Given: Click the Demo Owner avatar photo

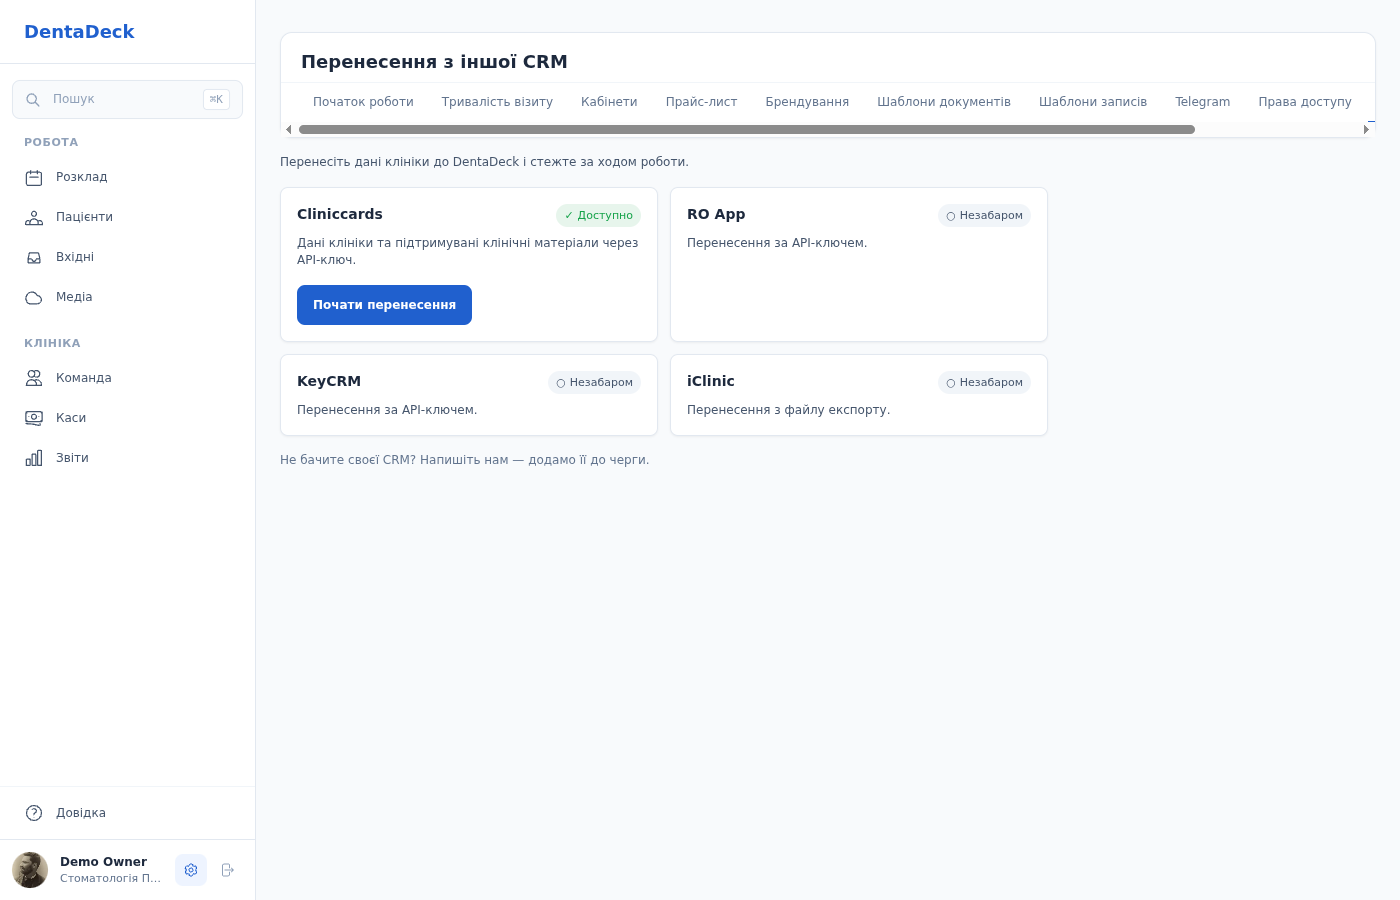Looking at the screenshot, I should (30, 870).
